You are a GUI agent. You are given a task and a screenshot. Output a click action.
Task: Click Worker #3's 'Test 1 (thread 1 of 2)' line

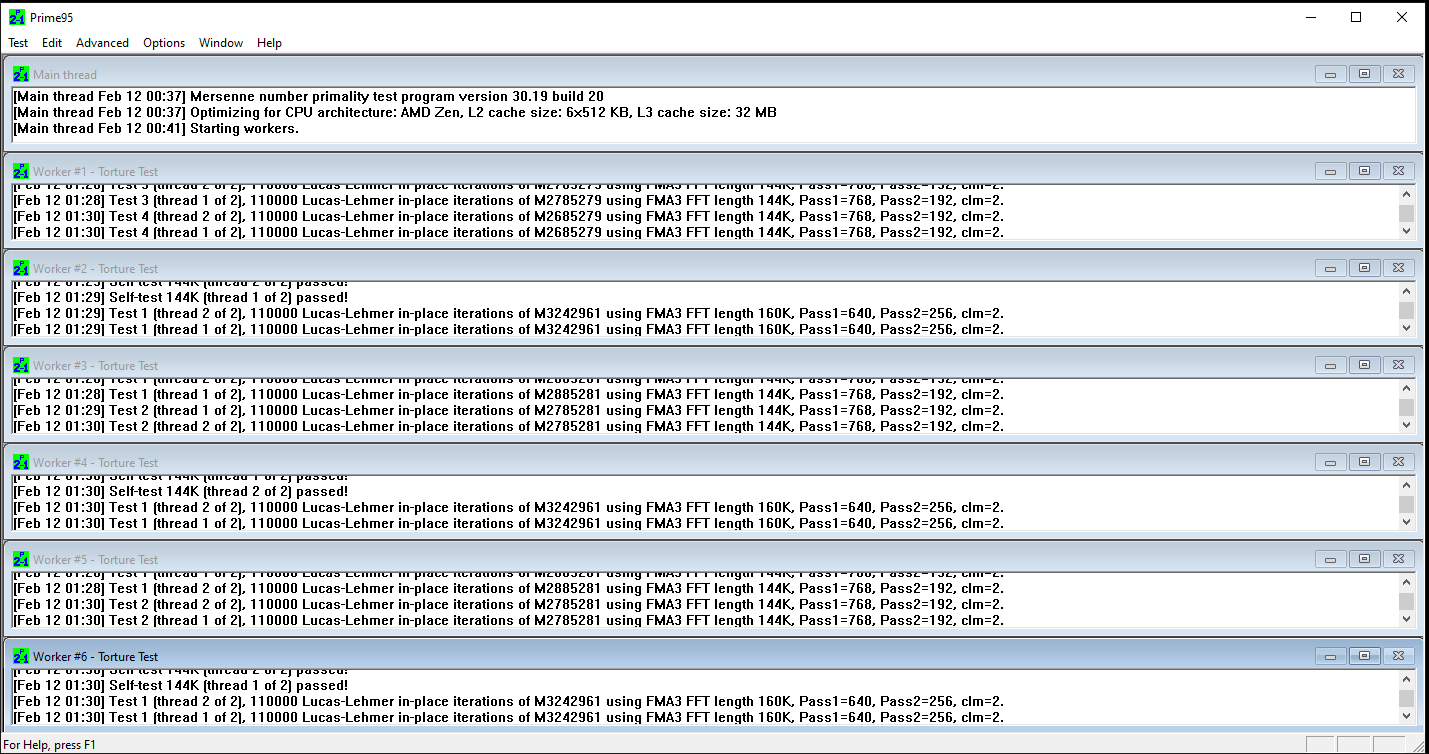coord(509,394)
